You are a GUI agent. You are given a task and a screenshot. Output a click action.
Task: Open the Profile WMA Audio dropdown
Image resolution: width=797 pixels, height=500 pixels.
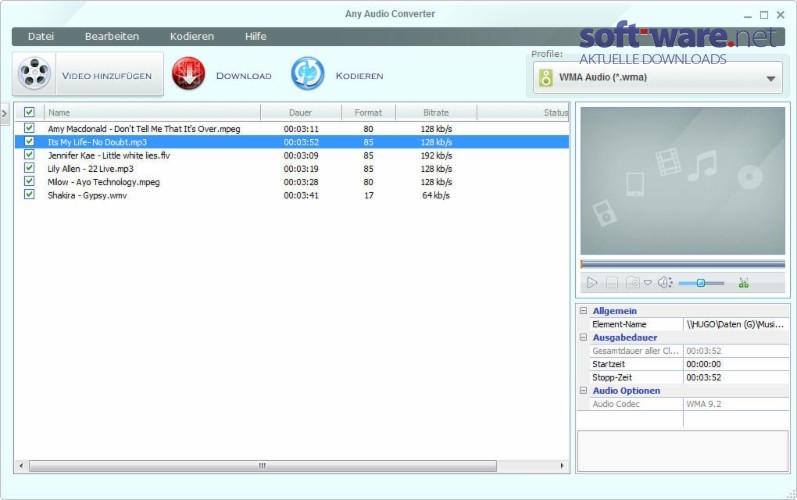point(658,78)
